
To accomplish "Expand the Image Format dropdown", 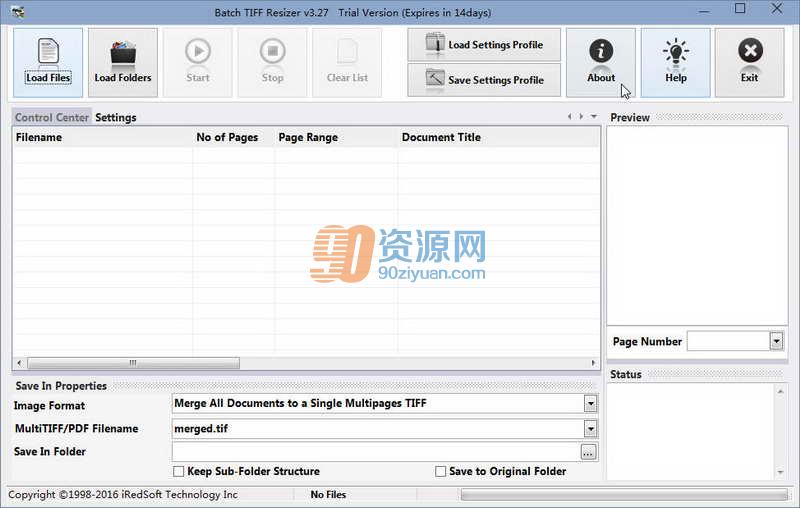I will coord(590,404).
